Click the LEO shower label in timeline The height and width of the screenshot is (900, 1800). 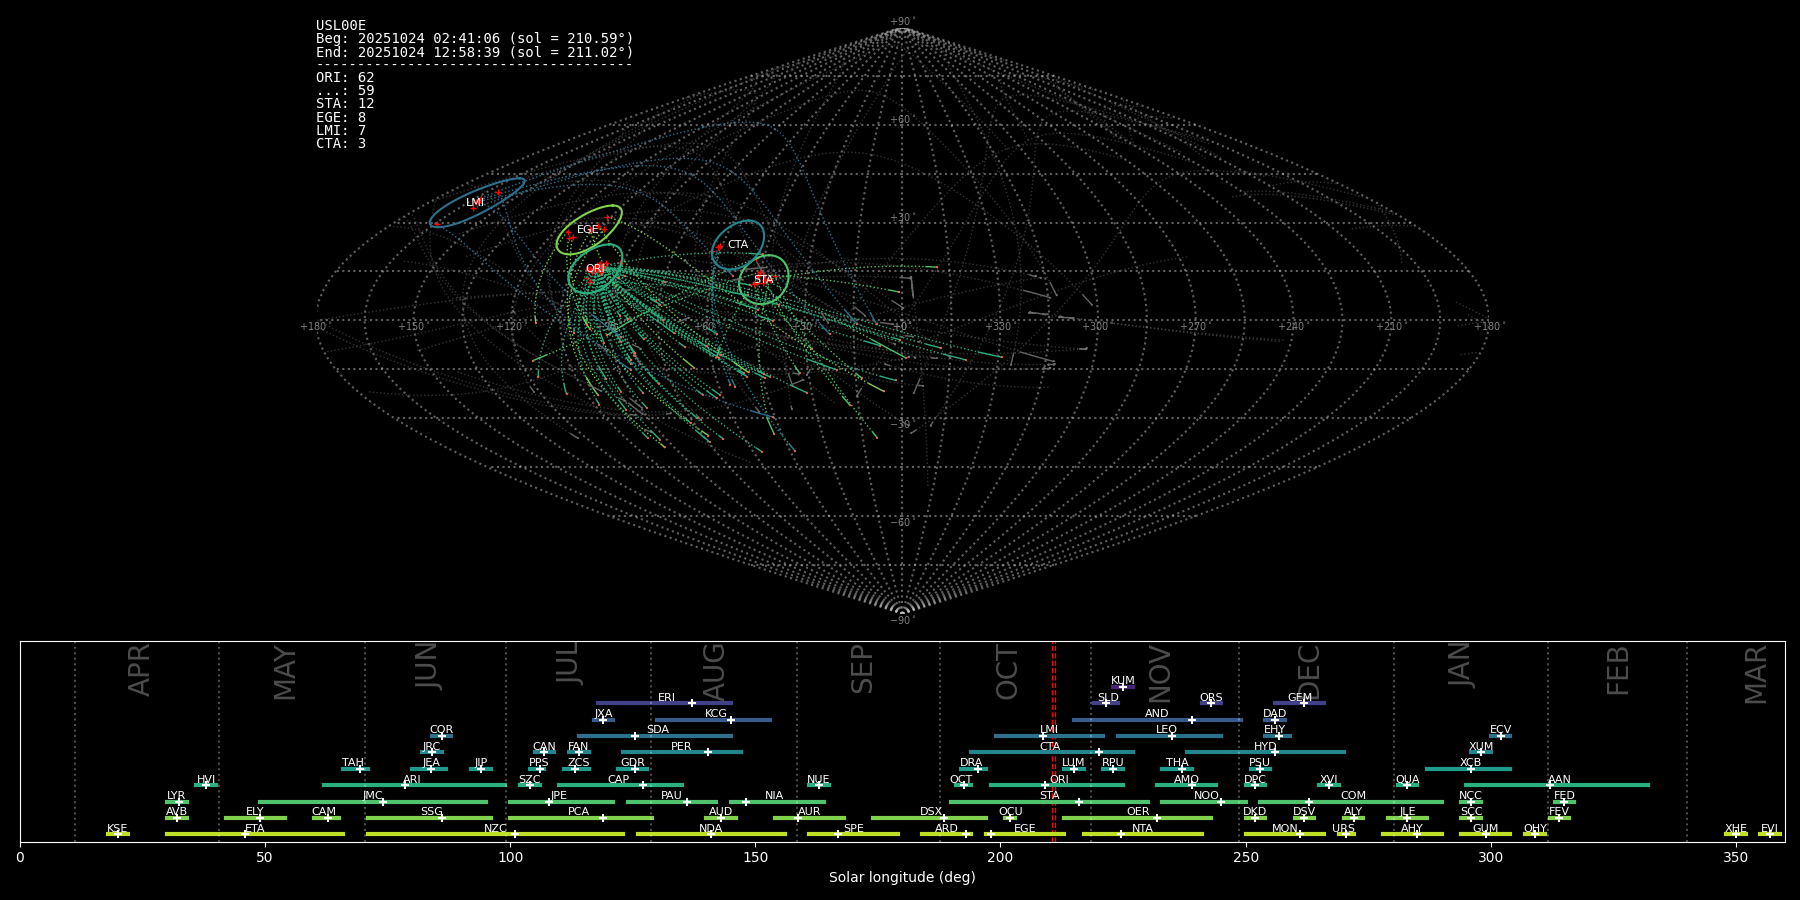click(x=1167, y=730)
